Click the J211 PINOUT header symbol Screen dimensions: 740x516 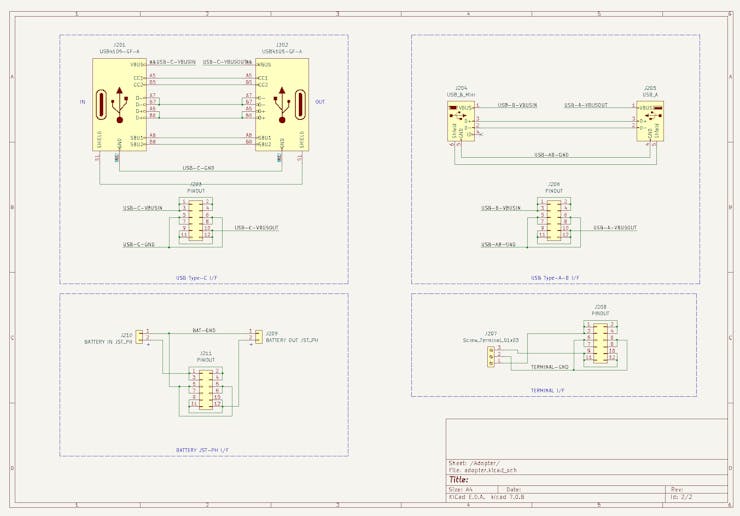pos(206,389)
